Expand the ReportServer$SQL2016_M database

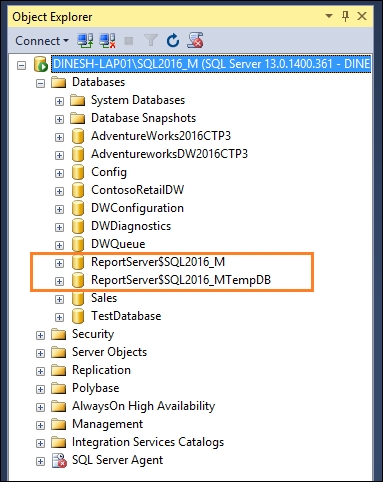pyautogui.click(x=59, y=263)
